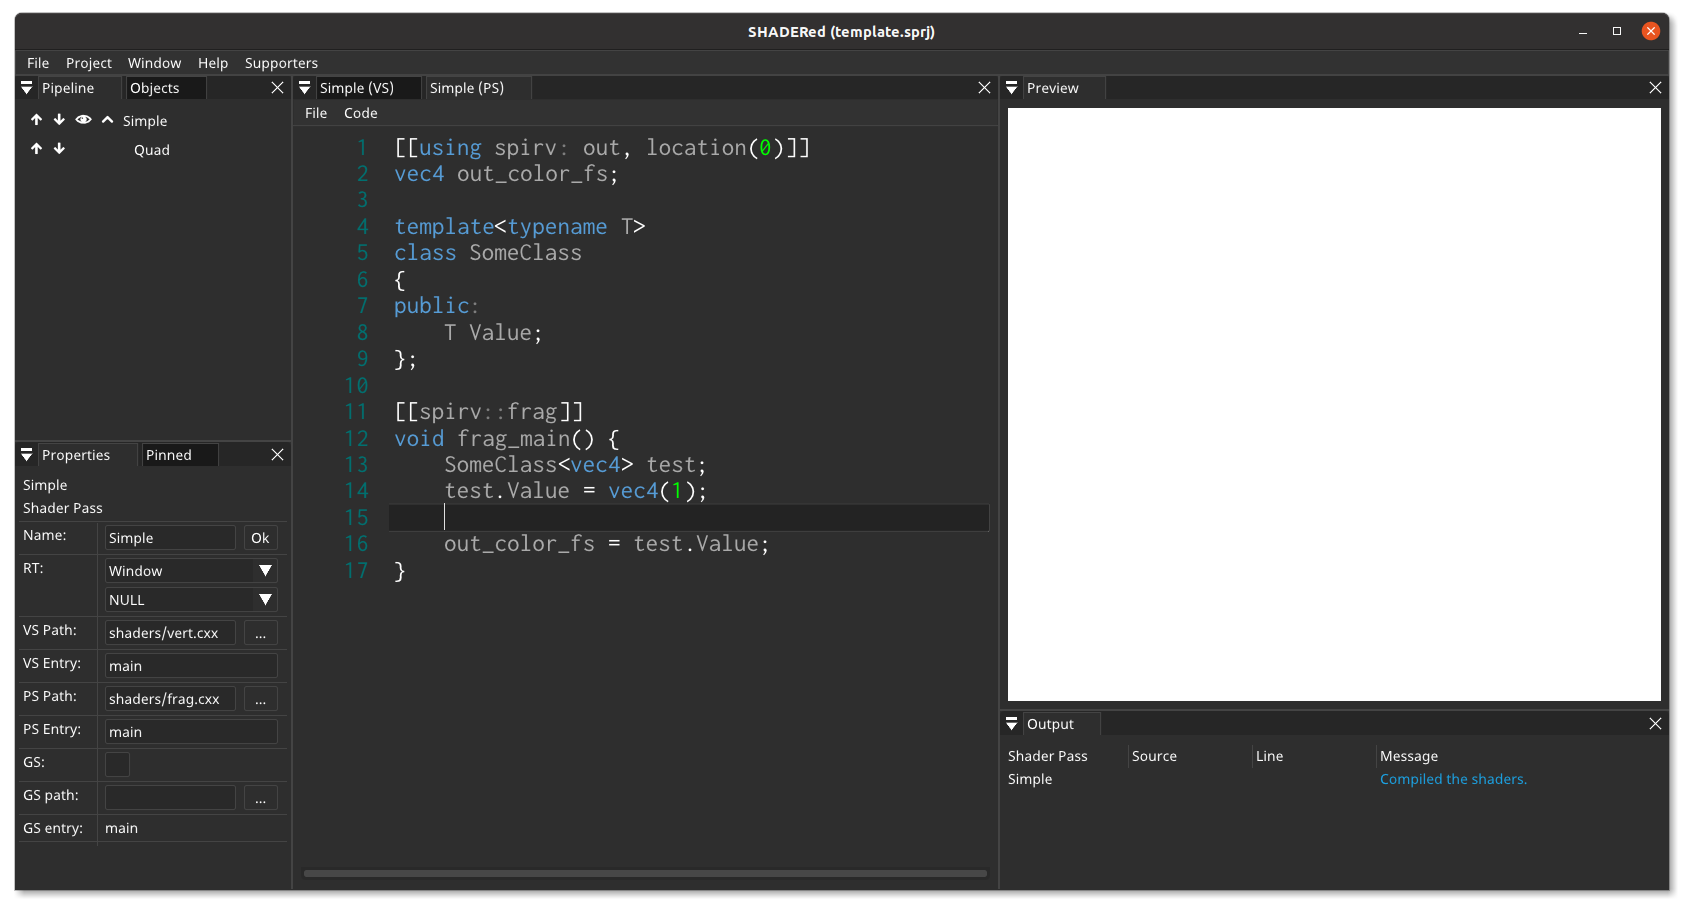
Task: Open the editor's Code menu
Action: tap(361, 113)
